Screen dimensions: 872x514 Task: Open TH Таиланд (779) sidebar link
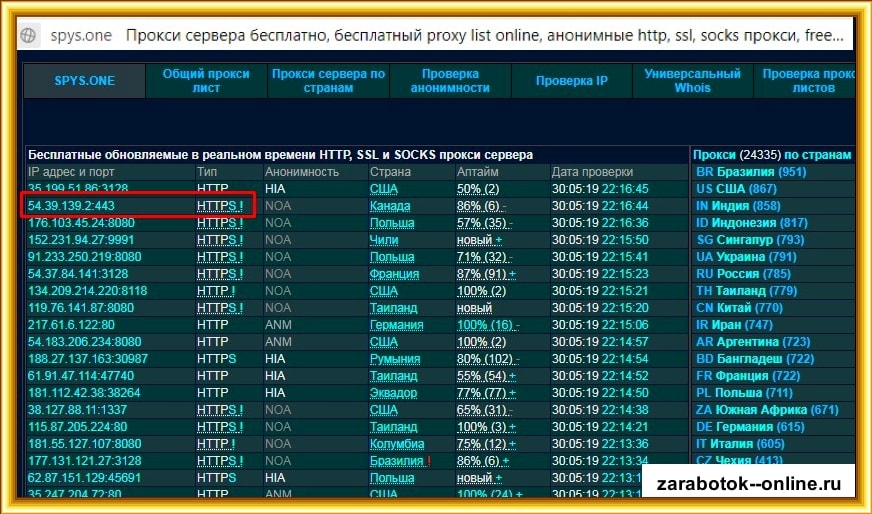pyautogui.click(x=747, y=291)
